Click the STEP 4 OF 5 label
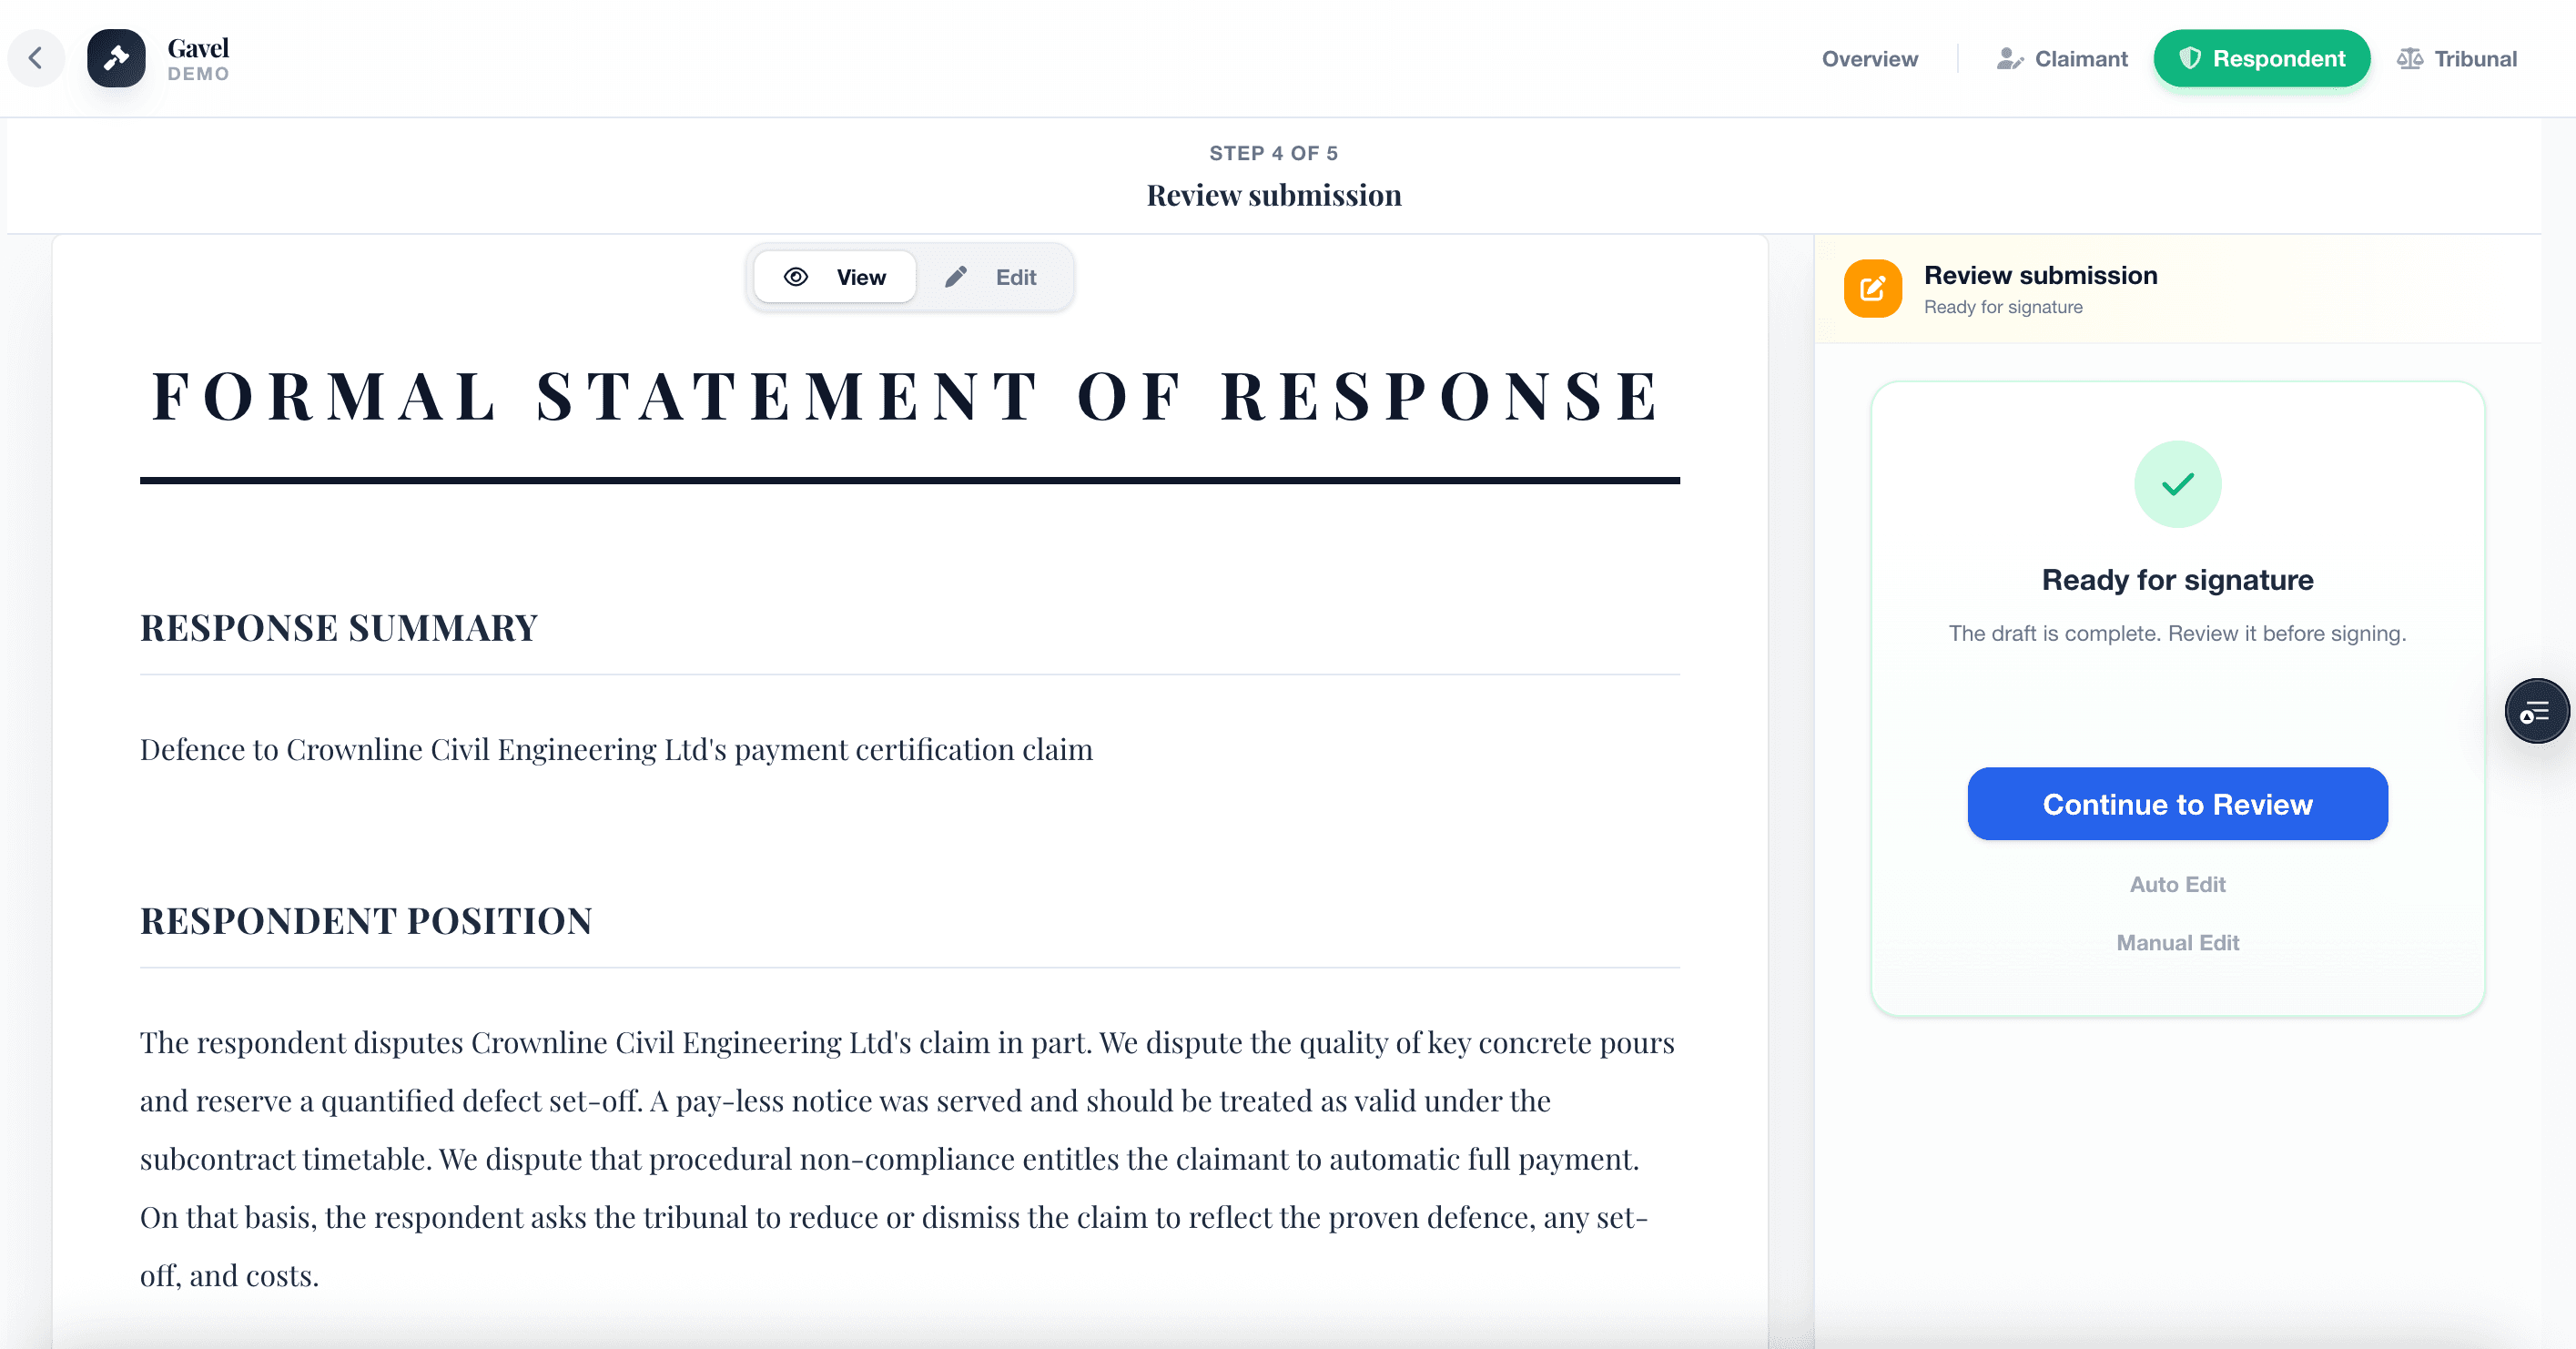Image resolution: width=2576 pixels, height=1349 pixels. coord(1273,153)
